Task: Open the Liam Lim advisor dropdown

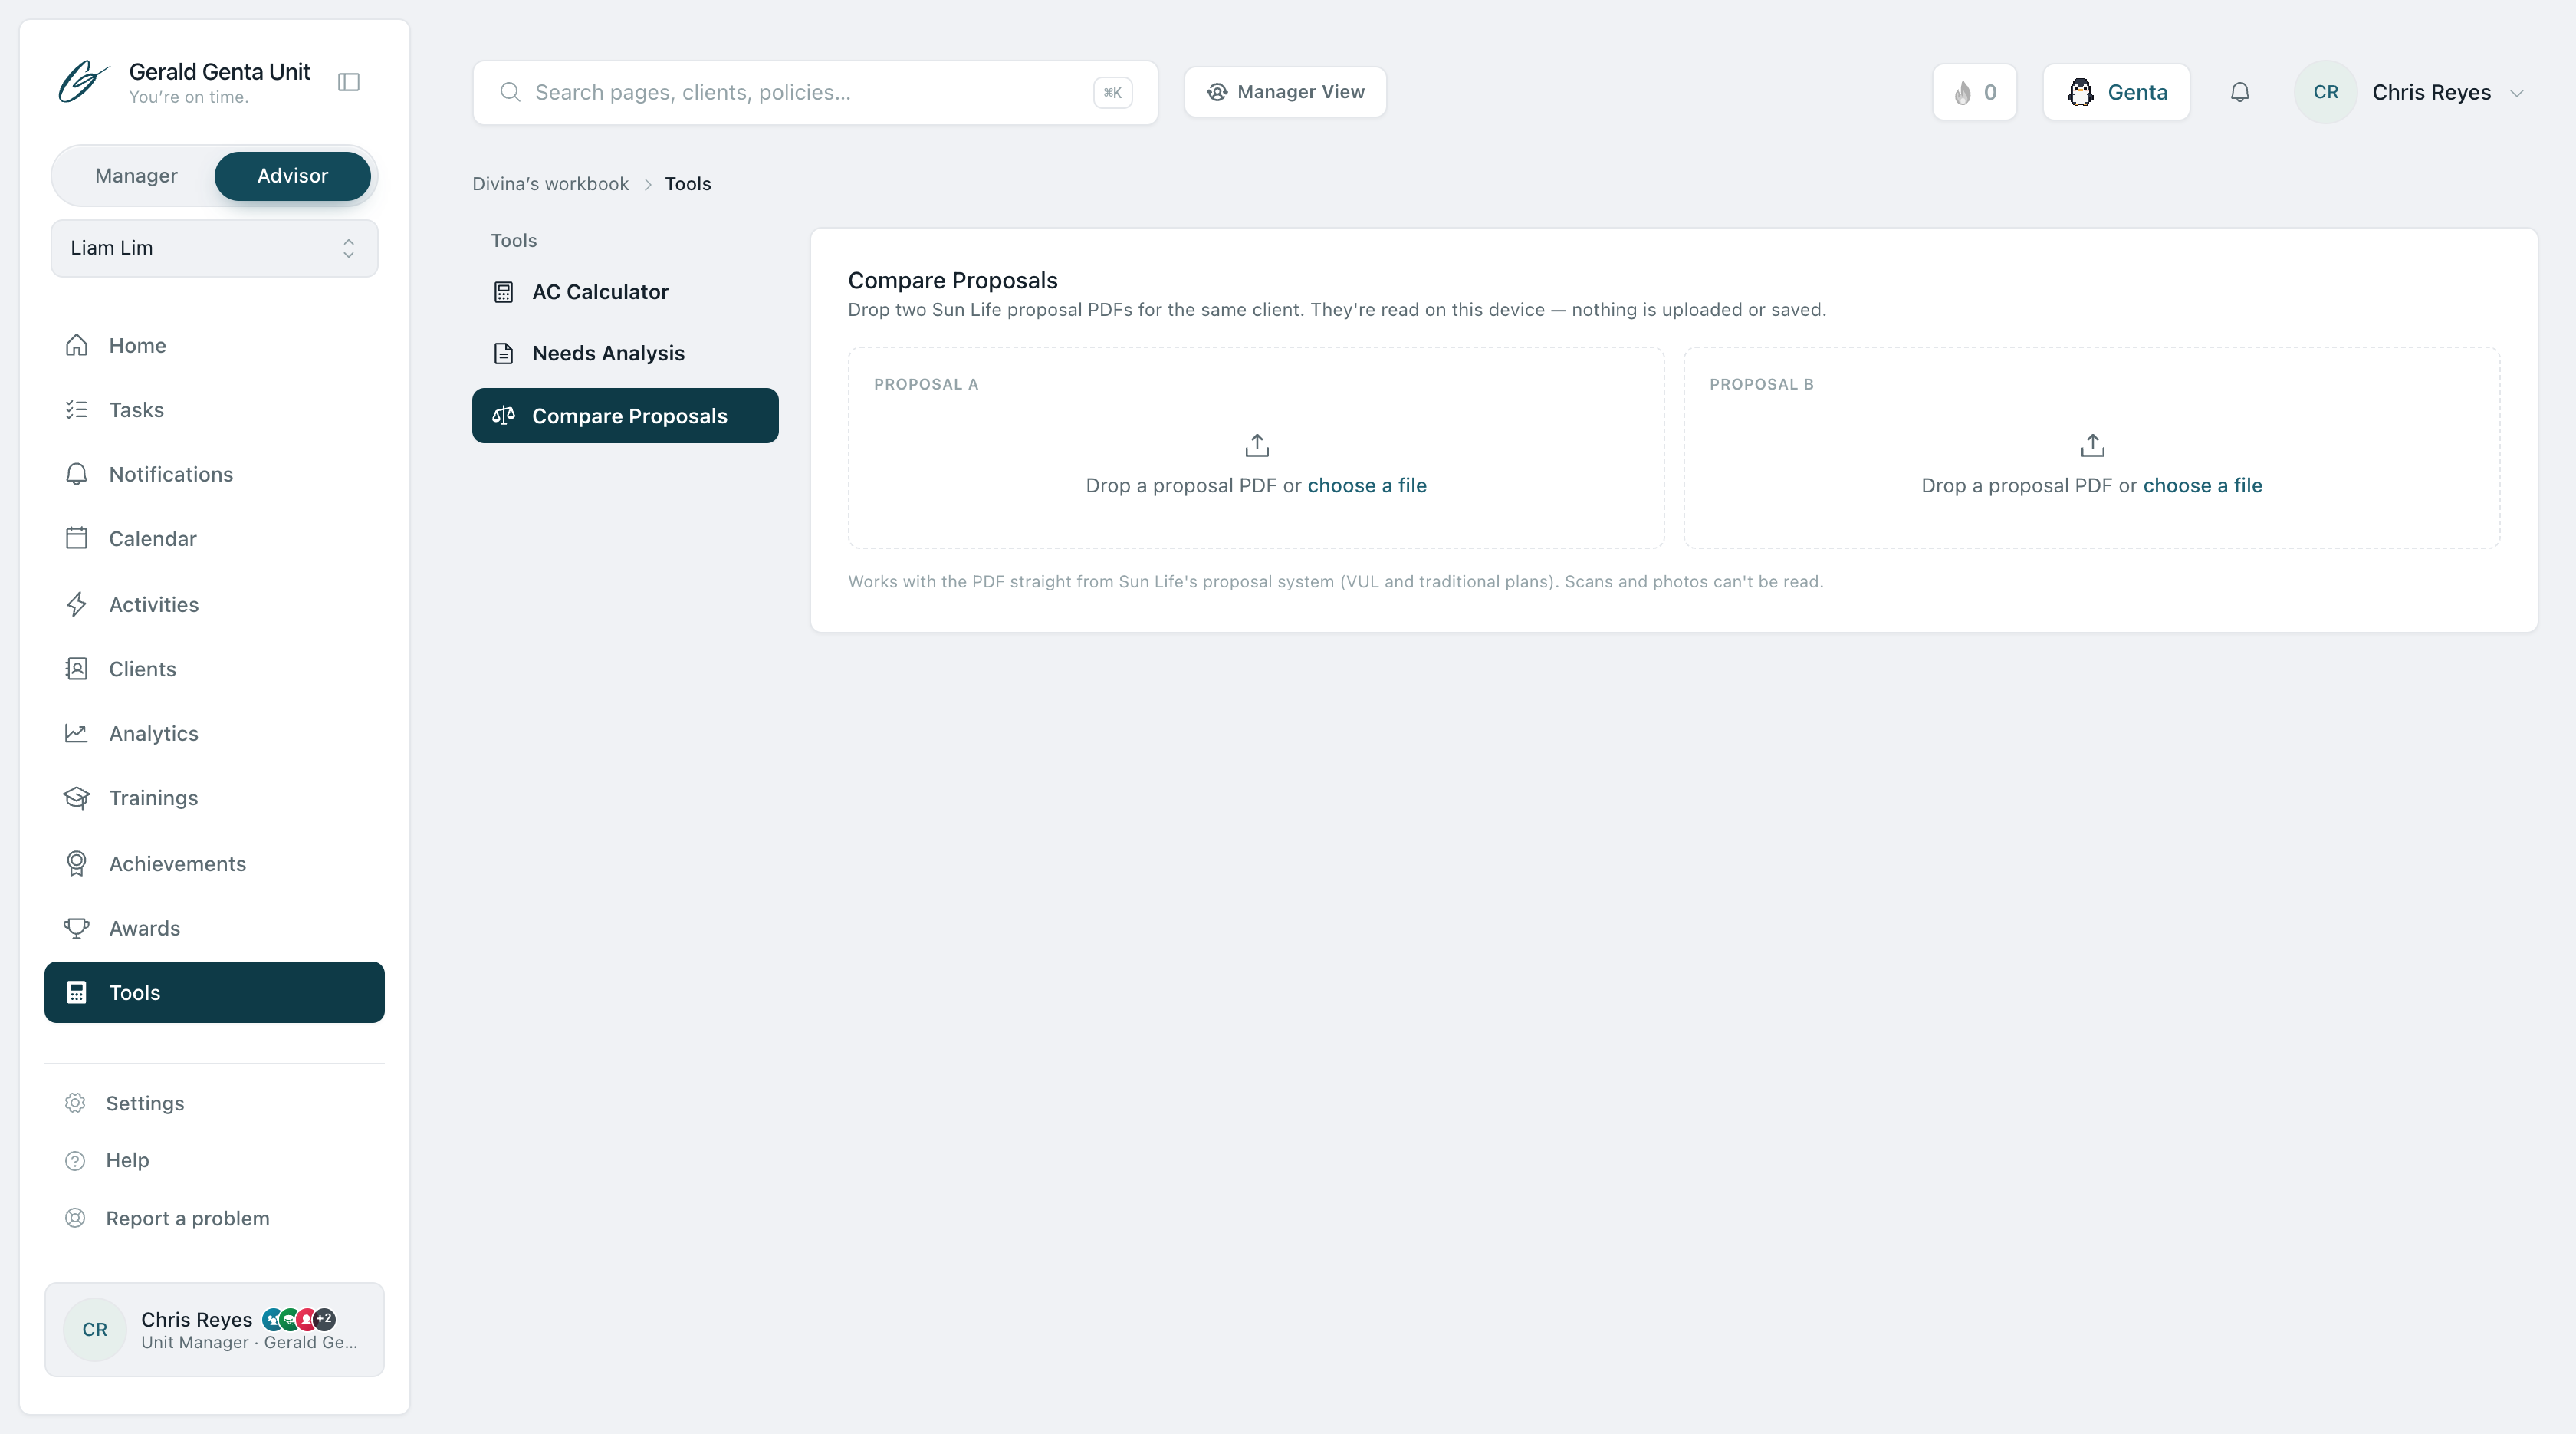Action: 214,248
